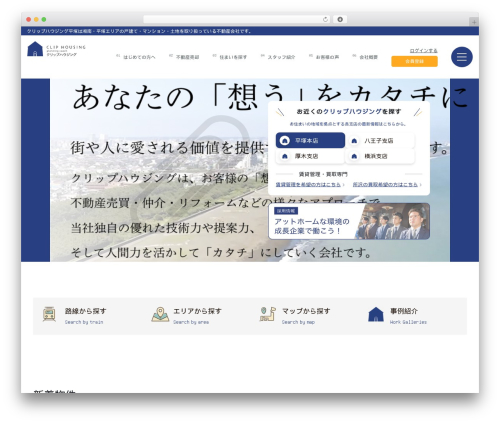
Task: Click the blue house icon for 事例紹介
Action: 376,314
